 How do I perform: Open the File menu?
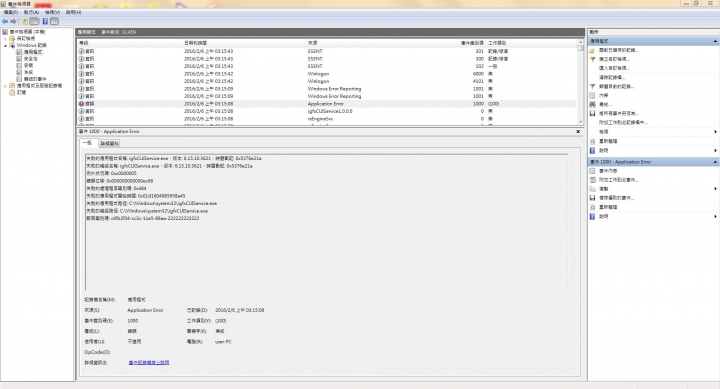click(x=11, y=12)
